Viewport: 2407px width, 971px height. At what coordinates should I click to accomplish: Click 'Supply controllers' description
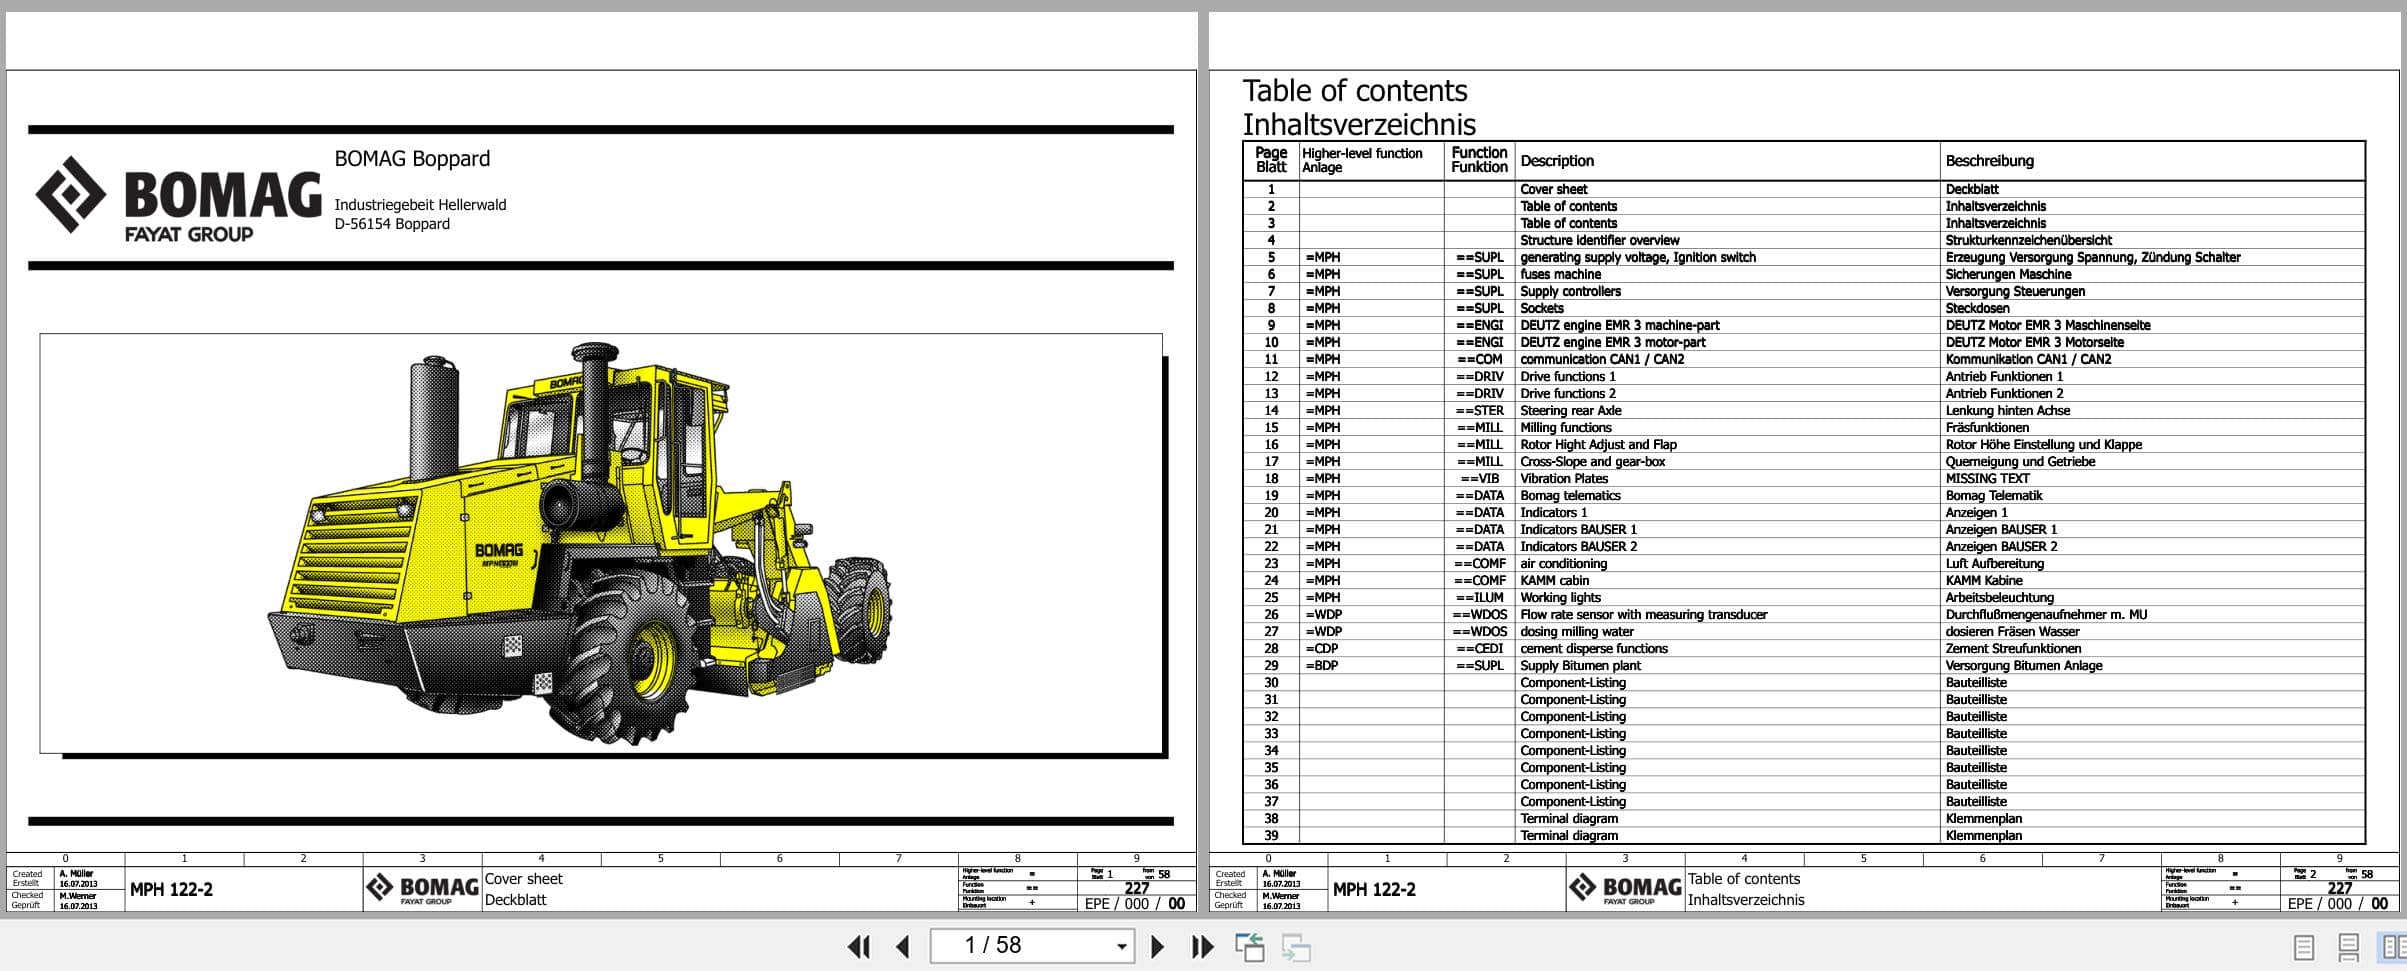tap(1570, 291)
